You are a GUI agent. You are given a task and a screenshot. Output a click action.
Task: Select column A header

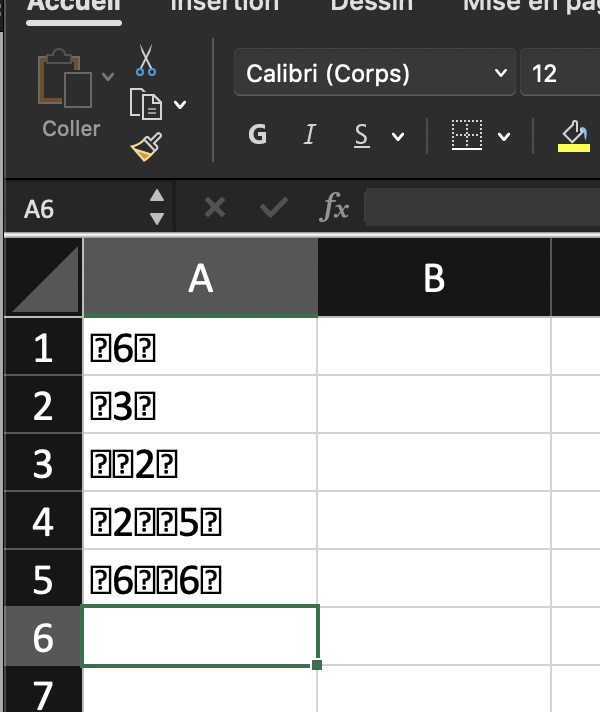(x=200, y=277)
